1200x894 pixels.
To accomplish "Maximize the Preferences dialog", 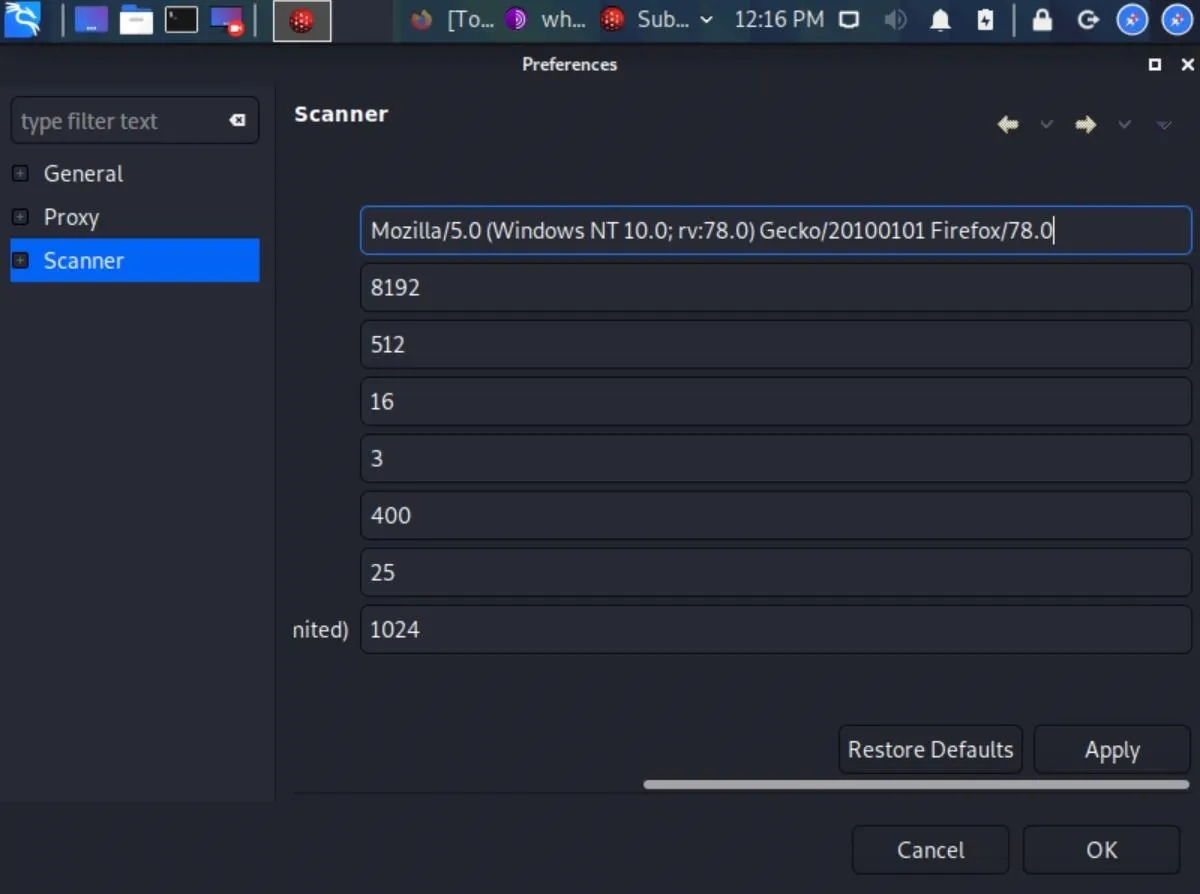I will [1155, 64].
